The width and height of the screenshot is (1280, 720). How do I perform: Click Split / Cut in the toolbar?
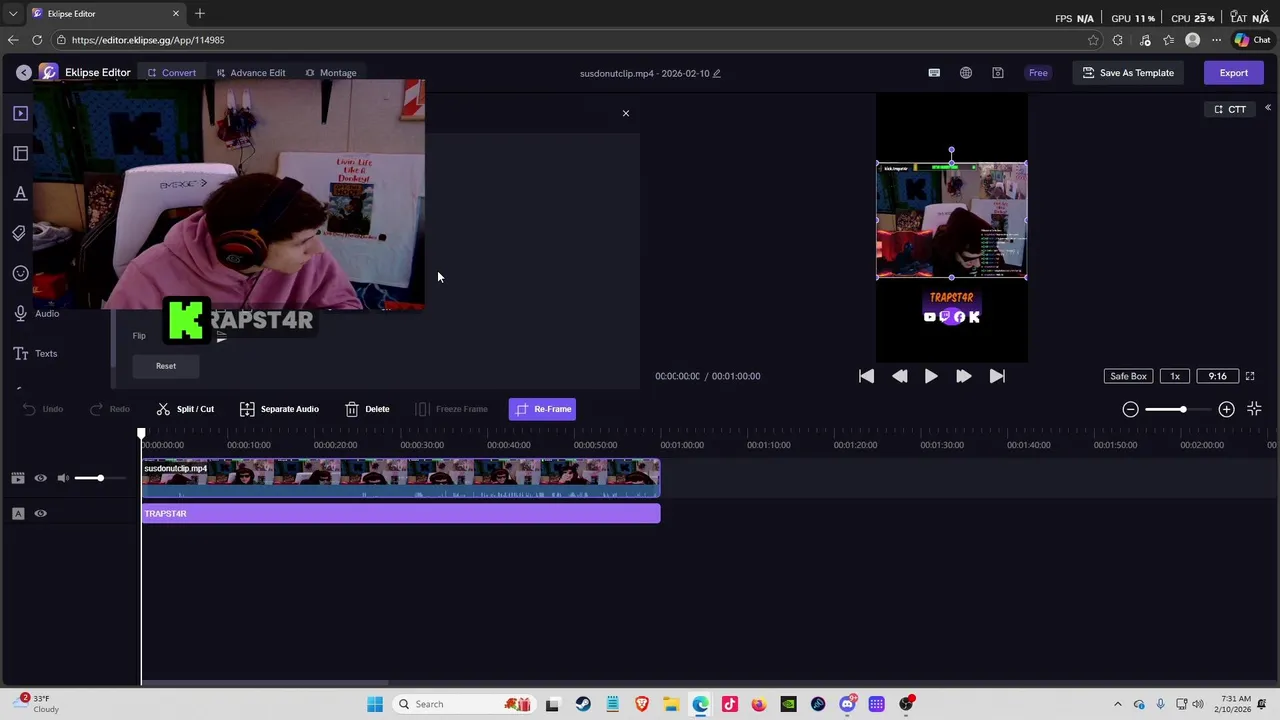[186, 409]
